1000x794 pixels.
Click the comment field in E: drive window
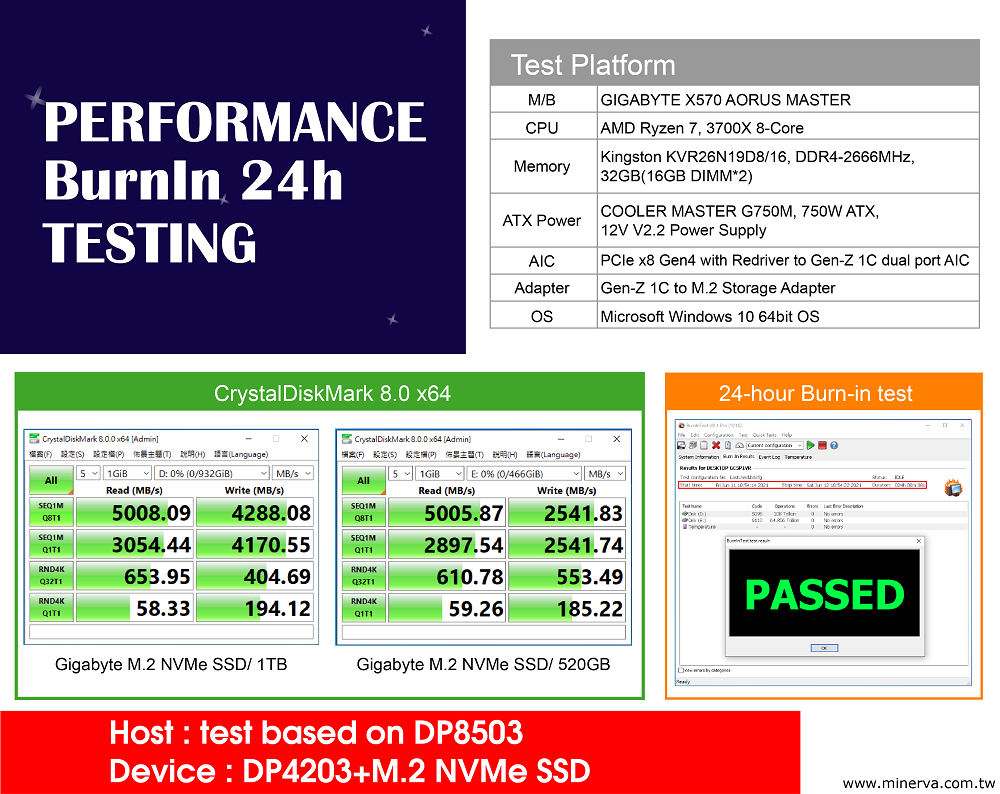pos(484,631)
